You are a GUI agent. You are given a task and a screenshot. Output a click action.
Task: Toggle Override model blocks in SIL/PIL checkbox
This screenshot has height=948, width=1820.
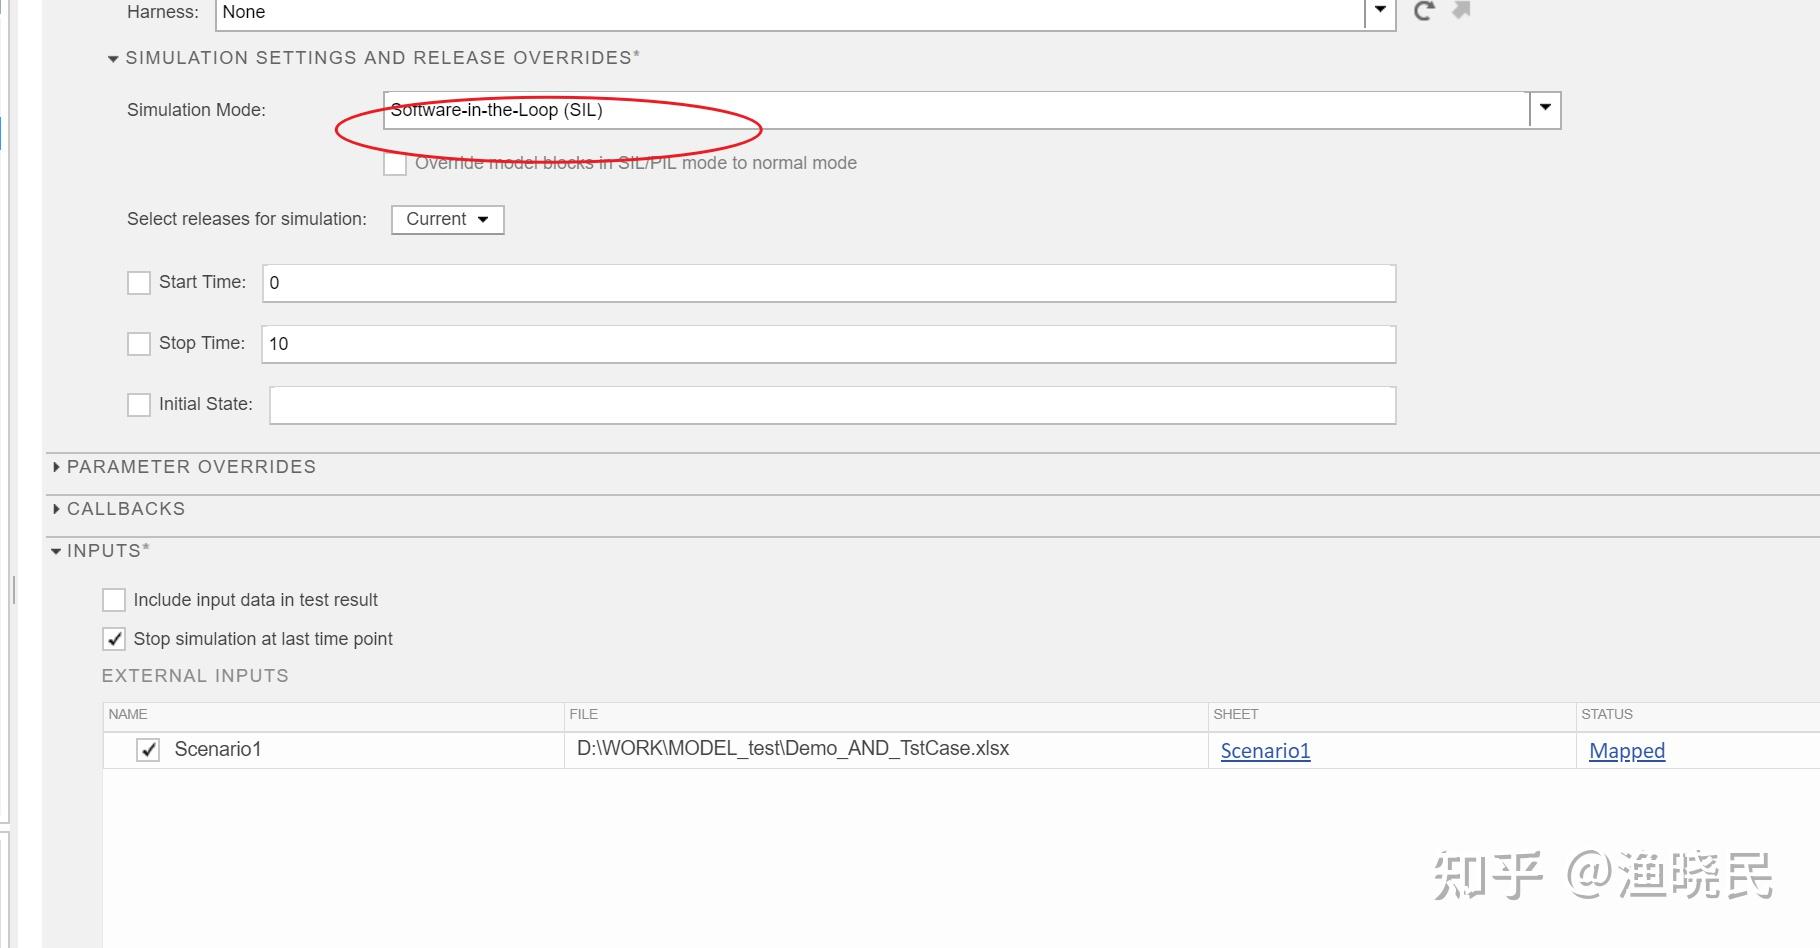395,164
